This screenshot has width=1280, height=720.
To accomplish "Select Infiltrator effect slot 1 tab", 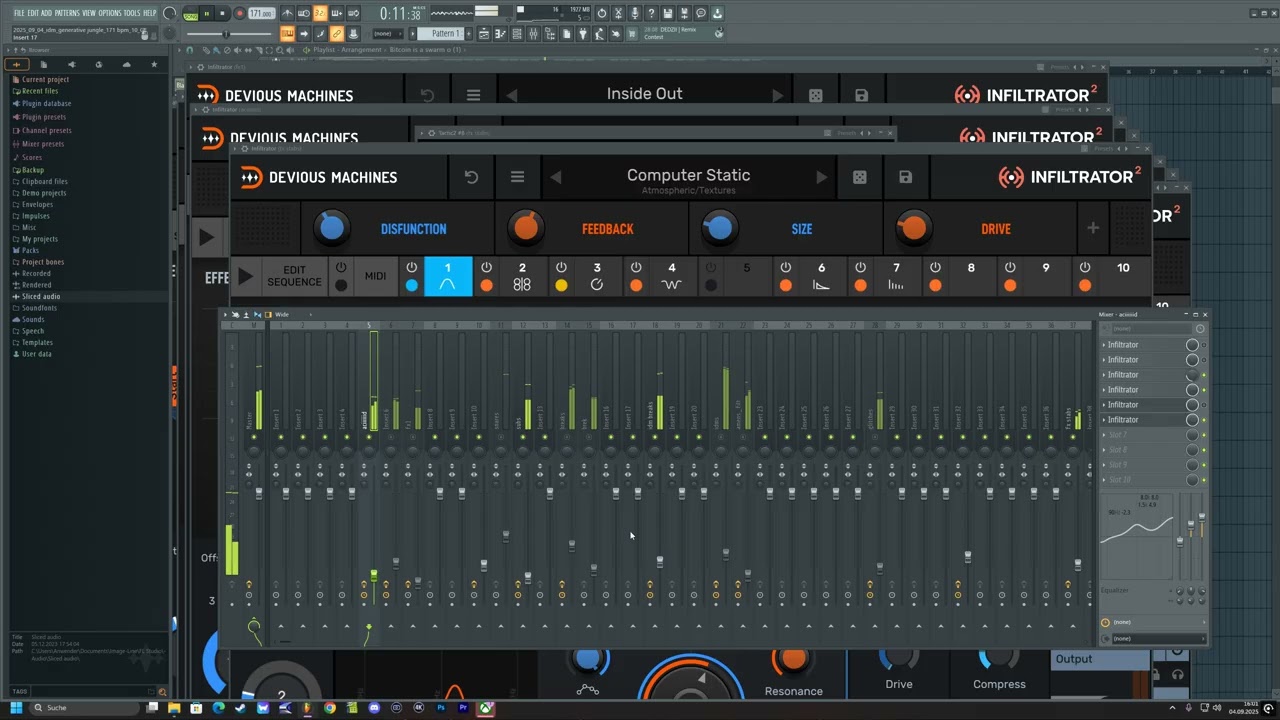I will [447, 276].
